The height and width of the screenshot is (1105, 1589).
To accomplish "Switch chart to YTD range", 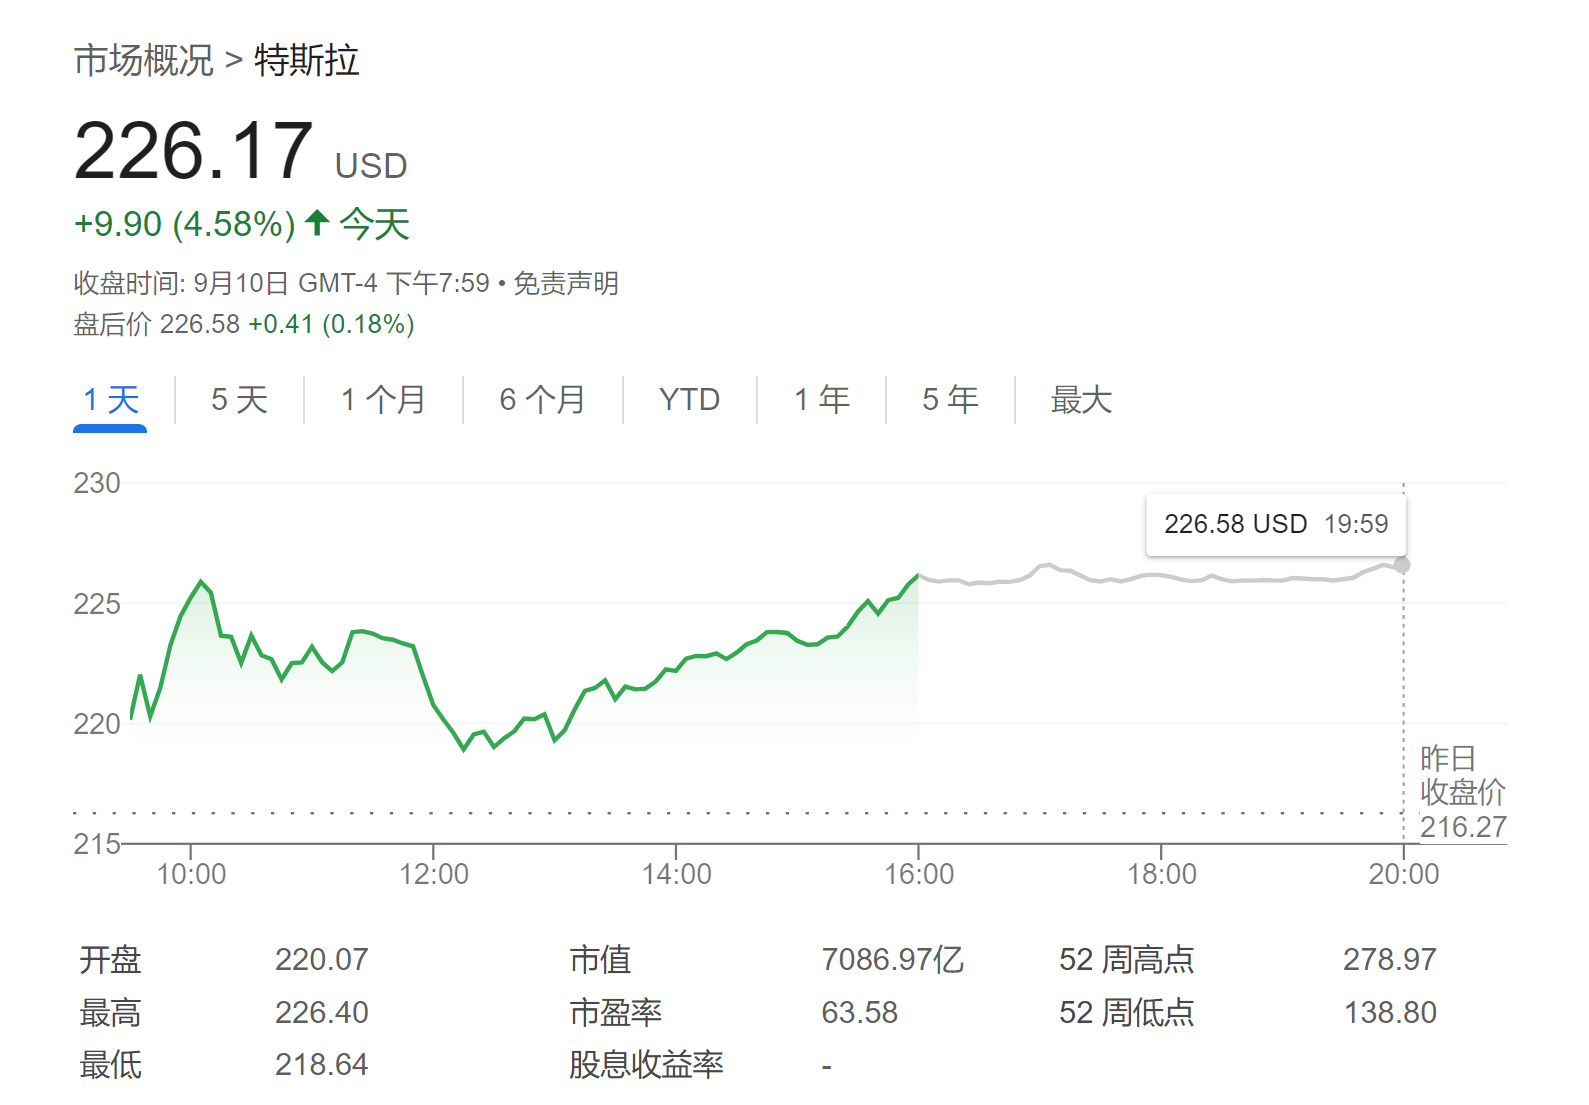I will 689,400.
